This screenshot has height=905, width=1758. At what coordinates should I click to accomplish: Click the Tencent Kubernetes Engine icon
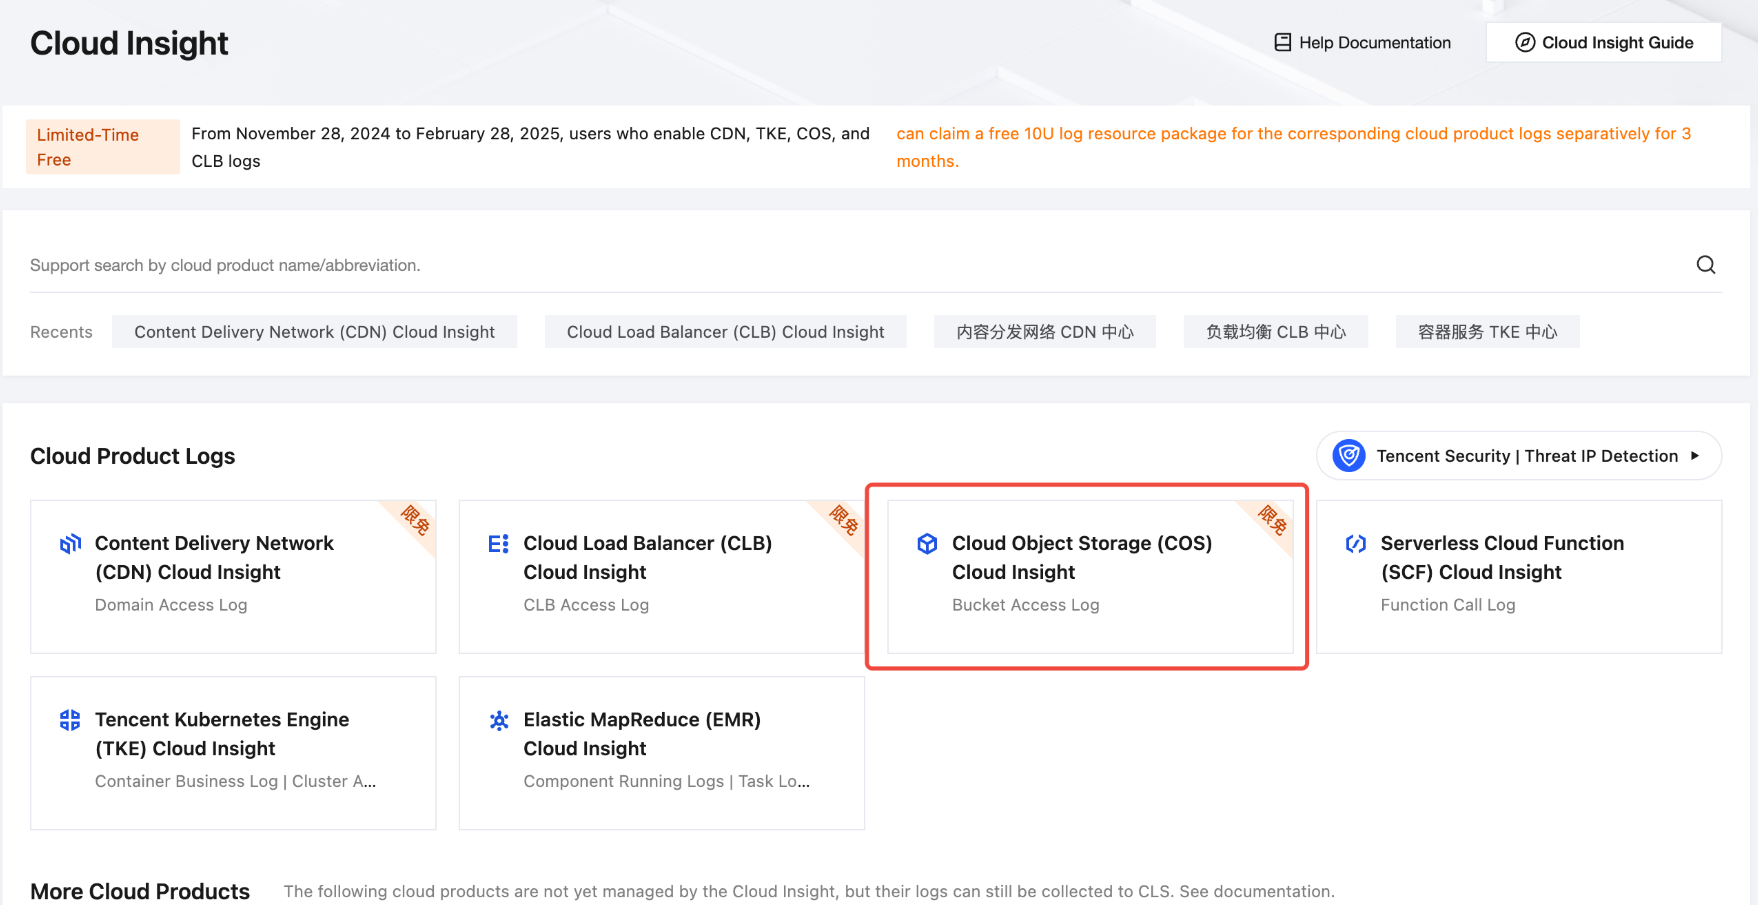pyautogui.click(x=70, y=720)
